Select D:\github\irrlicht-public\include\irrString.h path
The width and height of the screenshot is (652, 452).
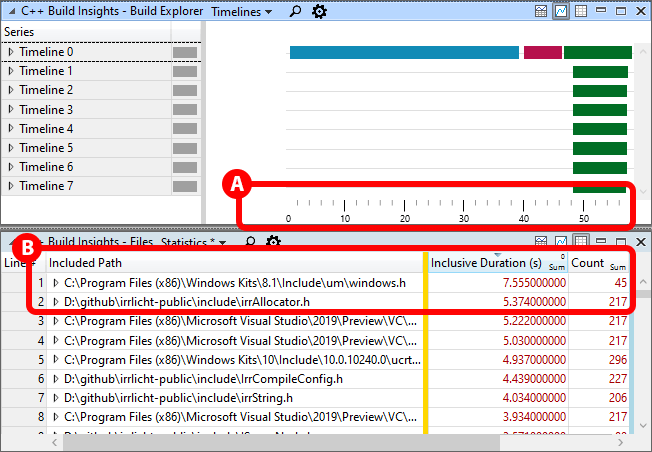click(x=178, y=398)
